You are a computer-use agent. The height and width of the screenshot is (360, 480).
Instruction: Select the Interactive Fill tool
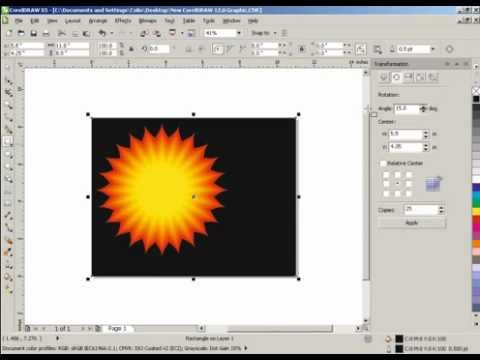click(8, 289)
